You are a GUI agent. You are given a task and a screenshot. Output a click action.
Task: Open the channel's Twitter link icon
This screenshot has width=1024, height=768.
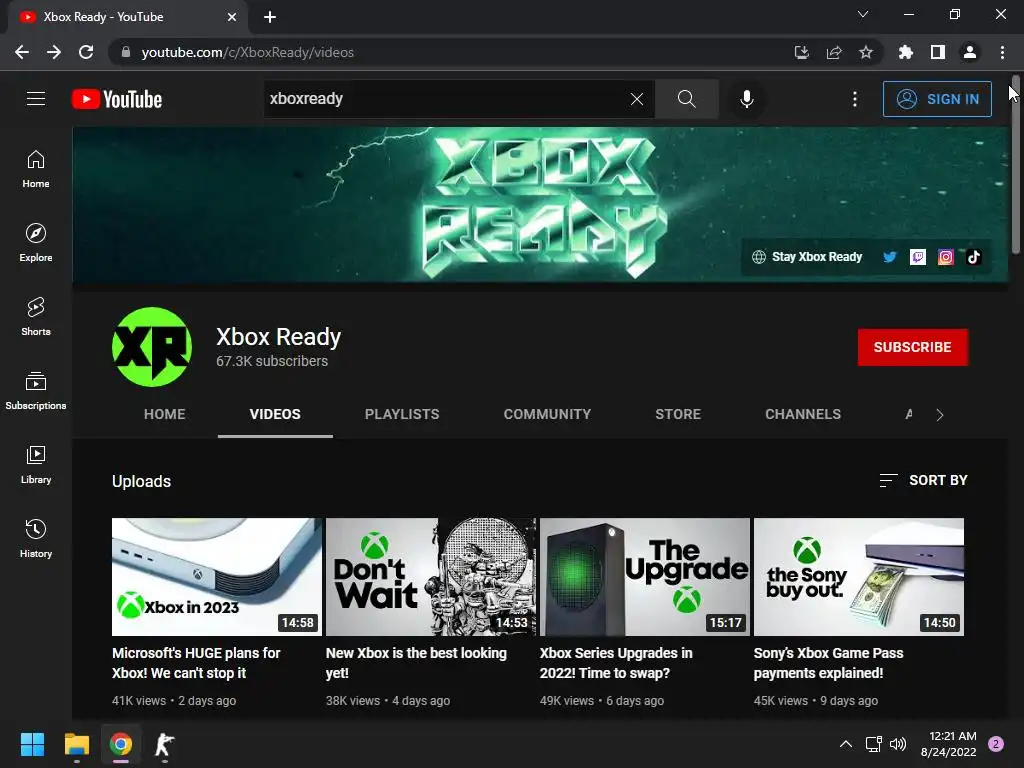tap(889, 257)
